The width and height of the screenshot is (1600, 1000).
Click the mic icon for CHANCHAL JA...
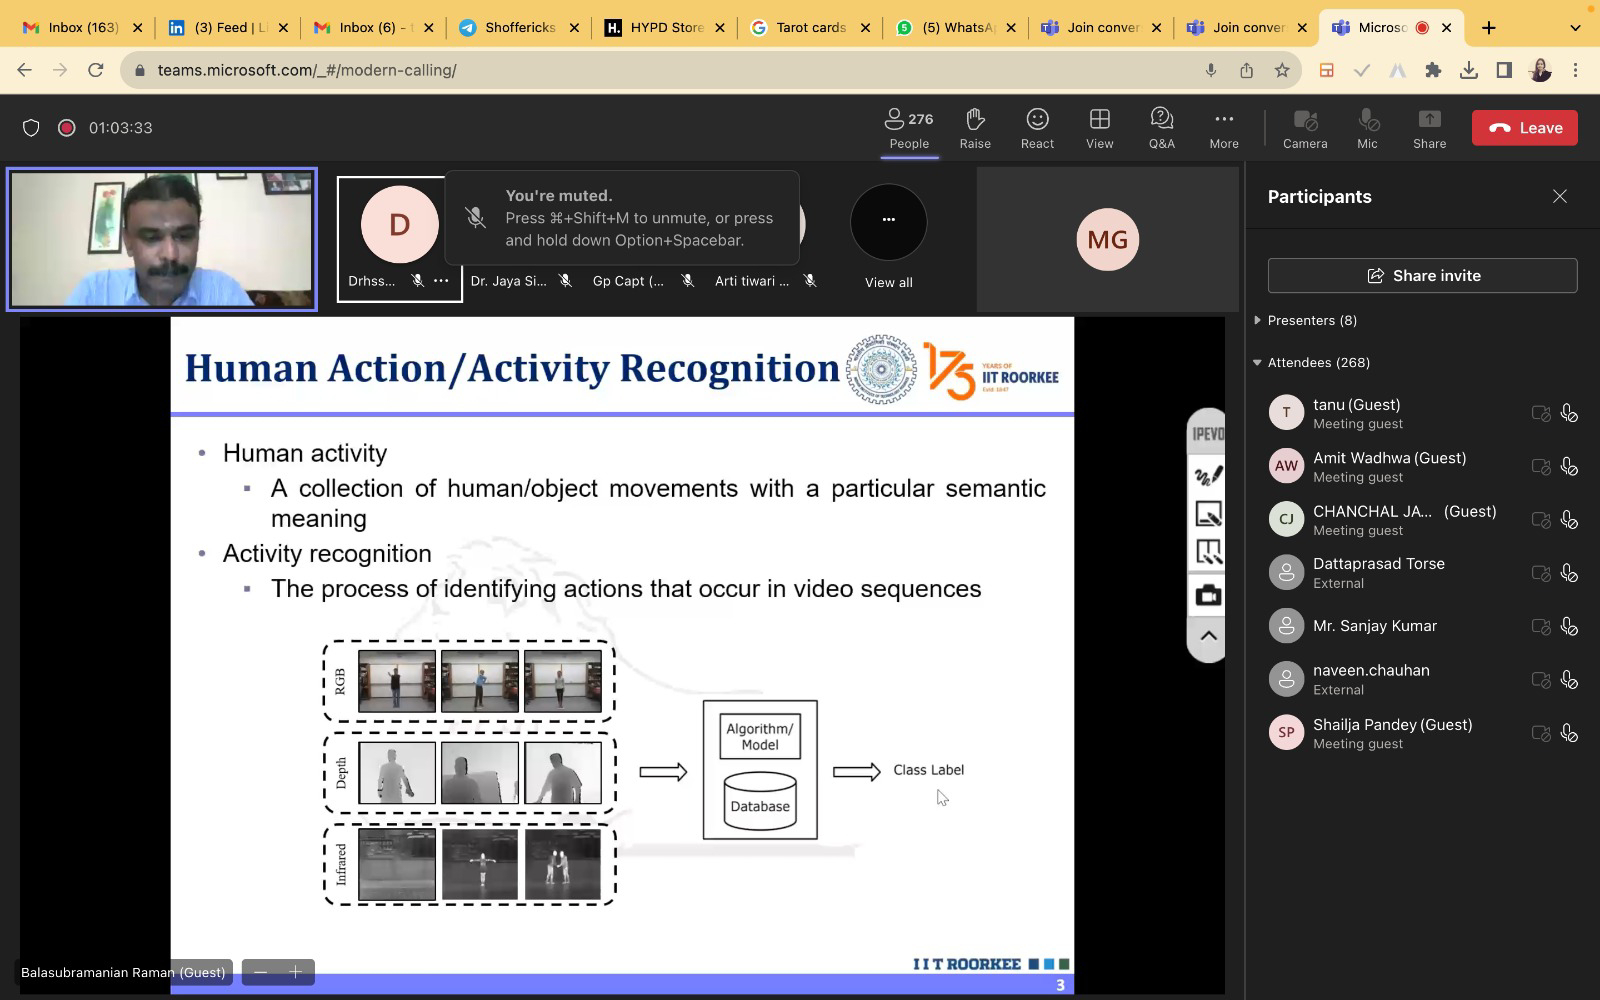pos(1569,520)
